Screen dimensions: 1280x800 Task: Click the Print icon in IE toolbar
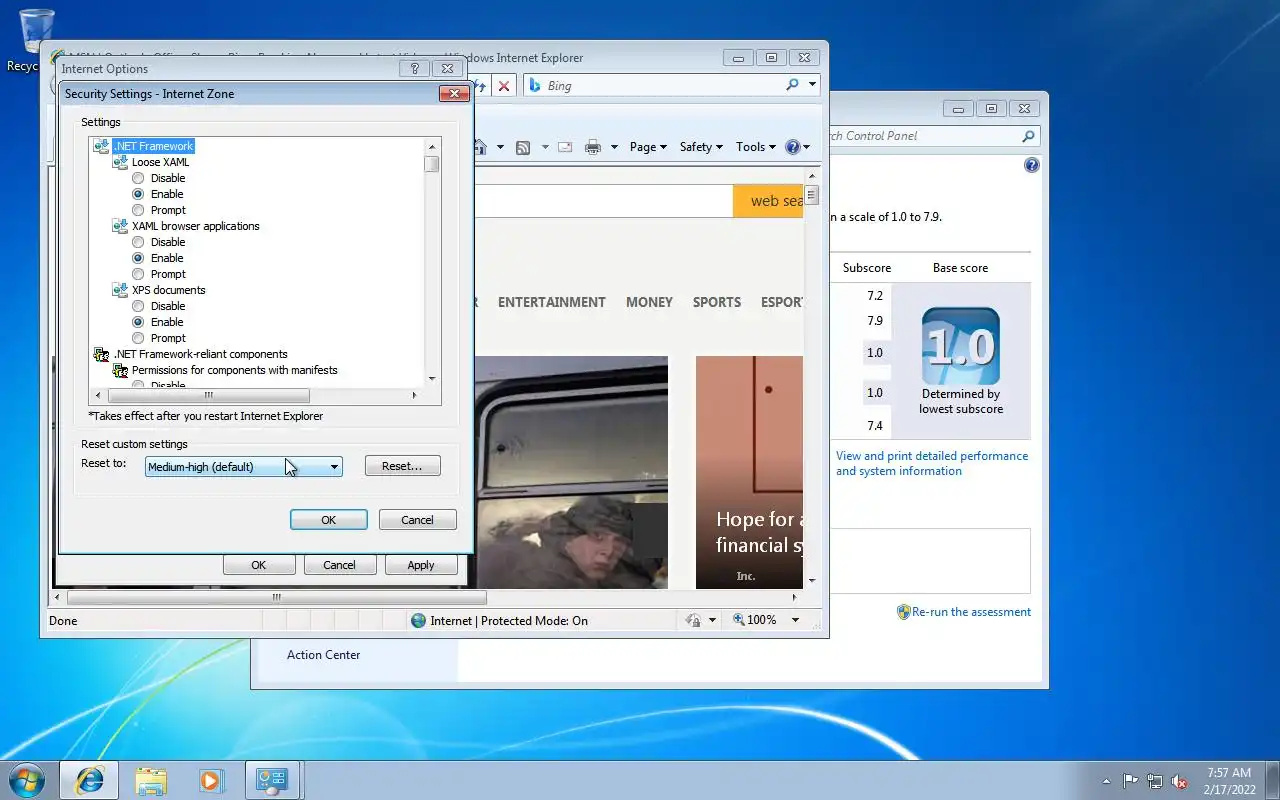(593, 147)
